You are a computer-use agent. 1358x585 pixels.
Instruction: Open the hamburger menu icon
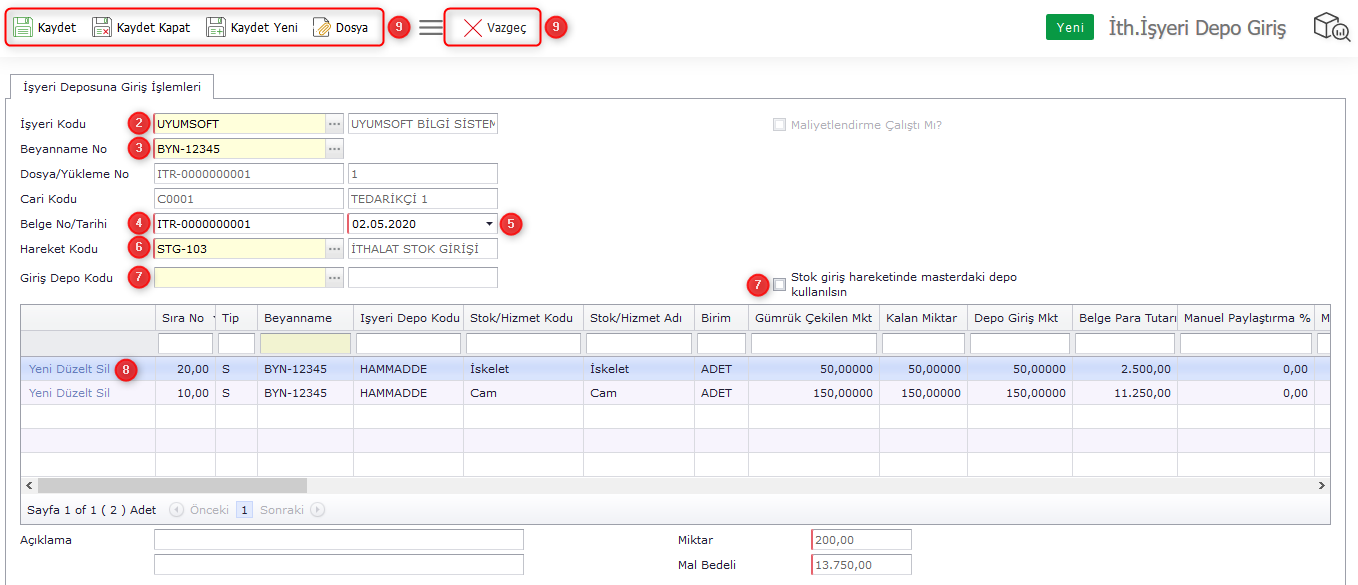[x=430, y=27]
